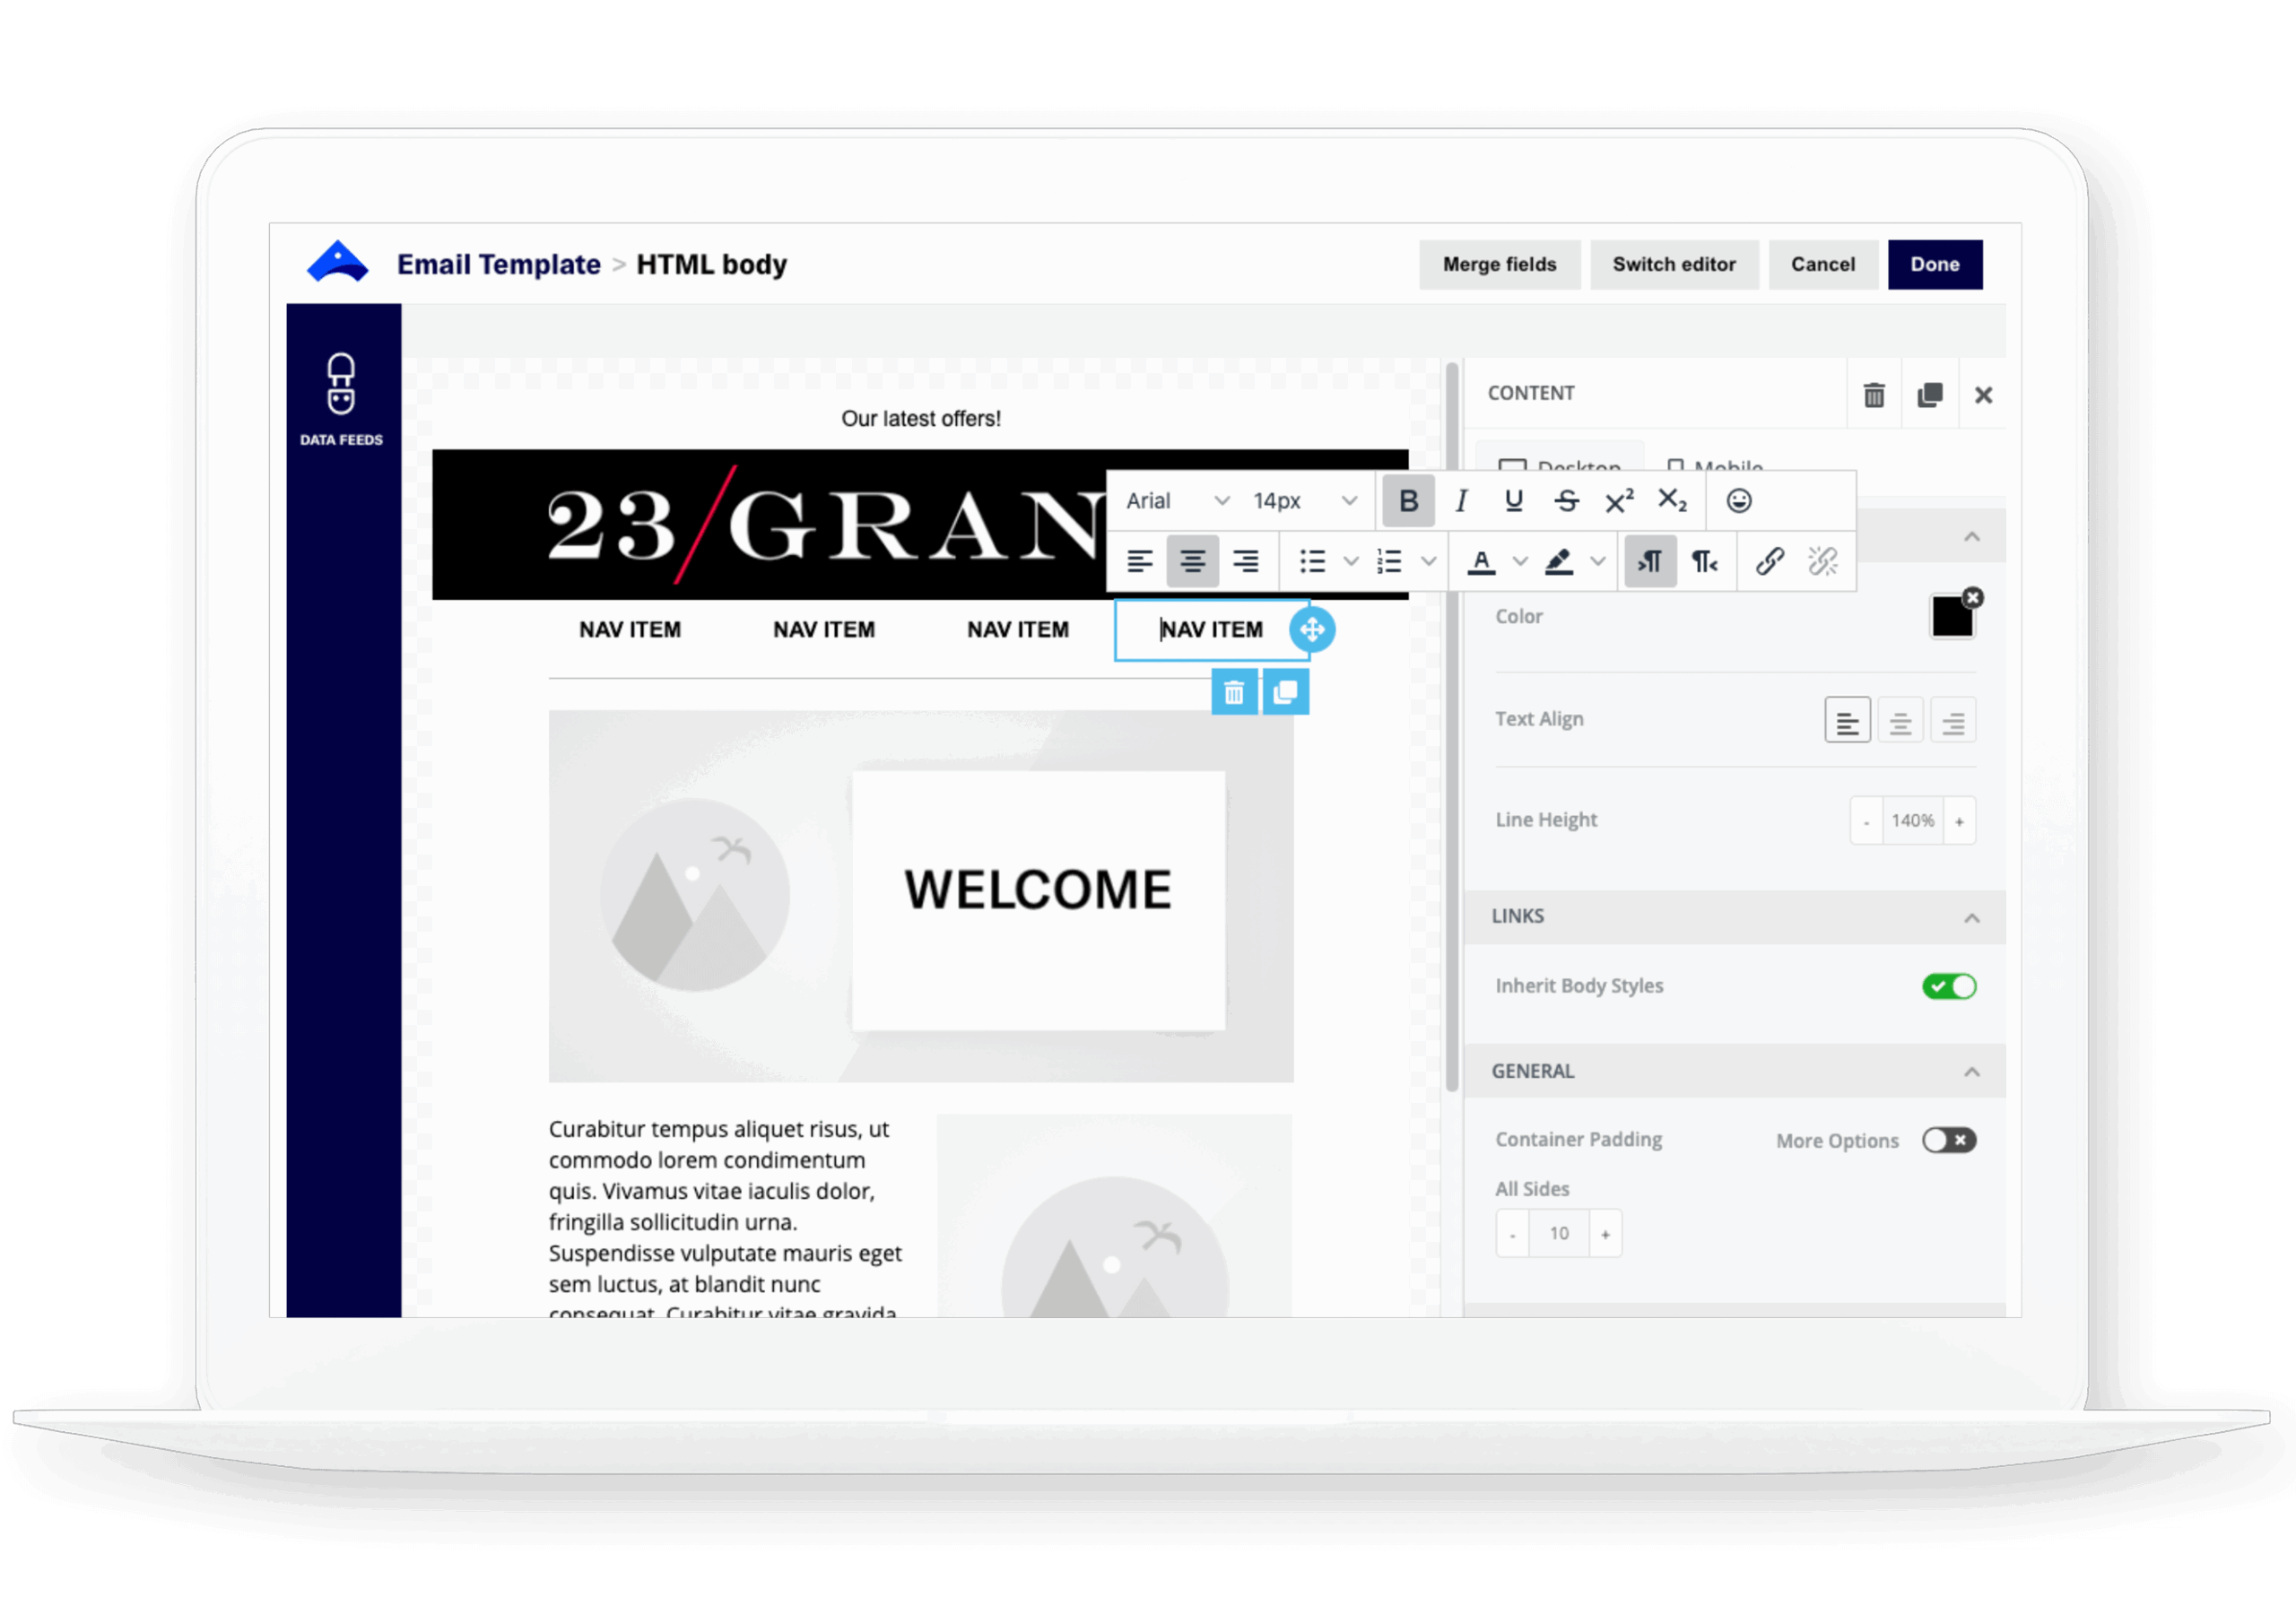Viewport: 2296px width, 1606px height.
Task: Open the Arial font family dropdown
Action: [1176, 501]
